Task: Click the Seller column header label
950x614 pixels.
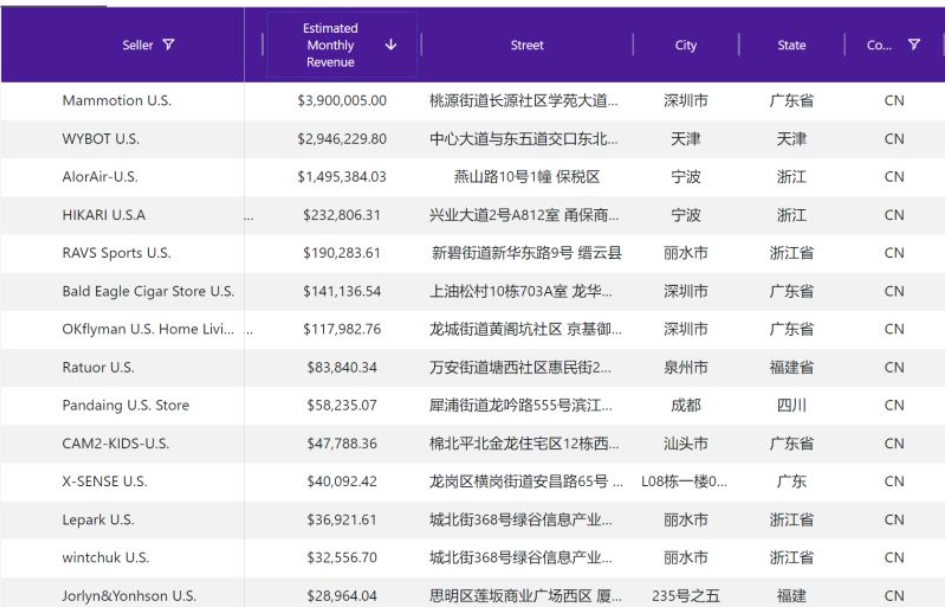Action: click(138, 45)
